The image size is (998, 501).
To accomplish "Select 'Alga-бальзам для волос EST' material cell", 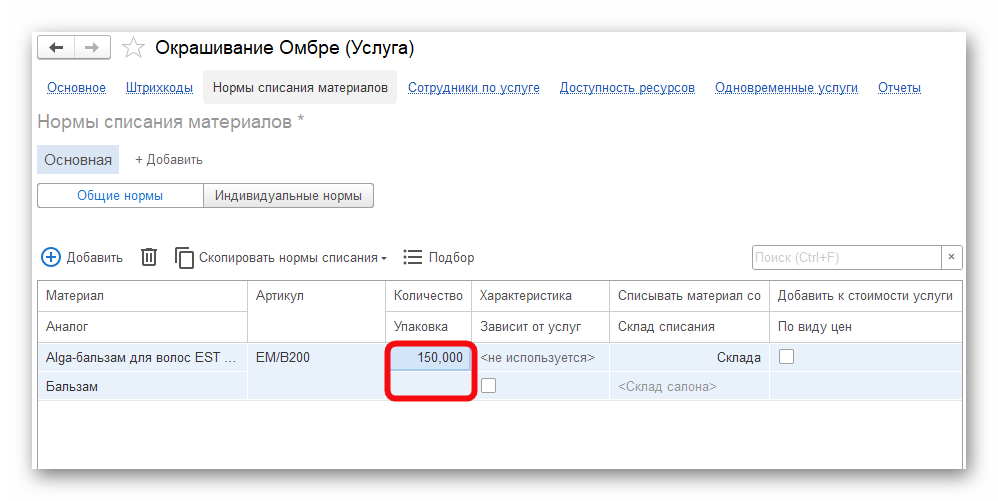I will 142,357.
